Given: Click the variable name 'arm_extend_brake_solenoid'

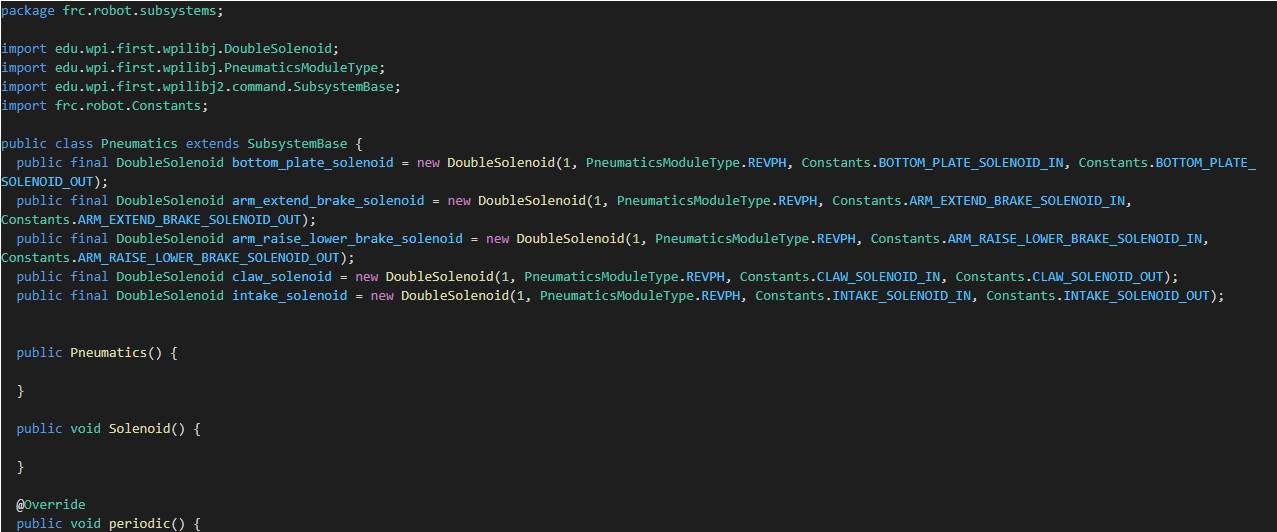Looking at the screenshot, I should click(328, 200).
